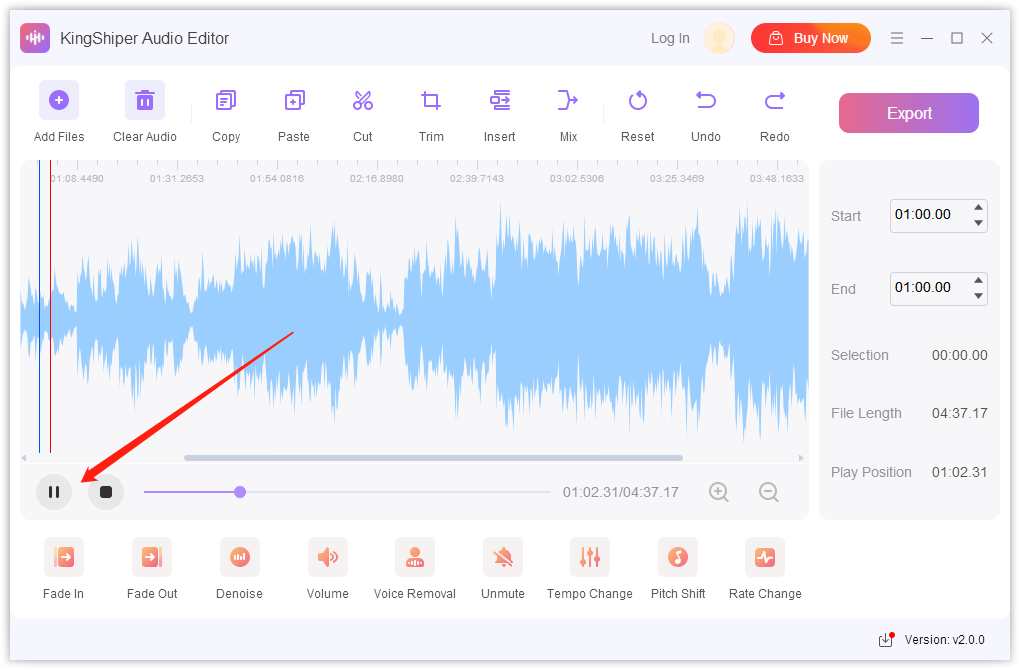
Task: Zoom out on the waveform
Action: (769, 492)
